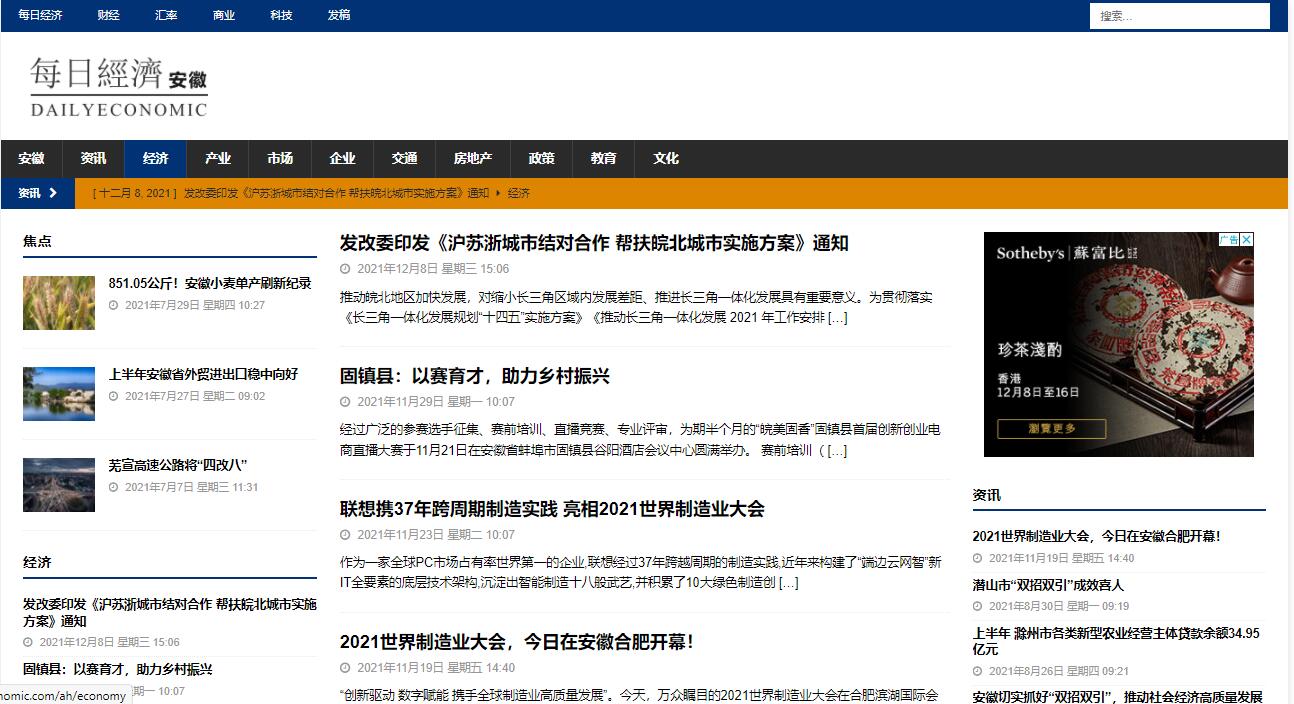Open the lakeside village thumbnail for 外贸 story
Viewport: 1294px width, 704px height.
(x=59, y=394)
